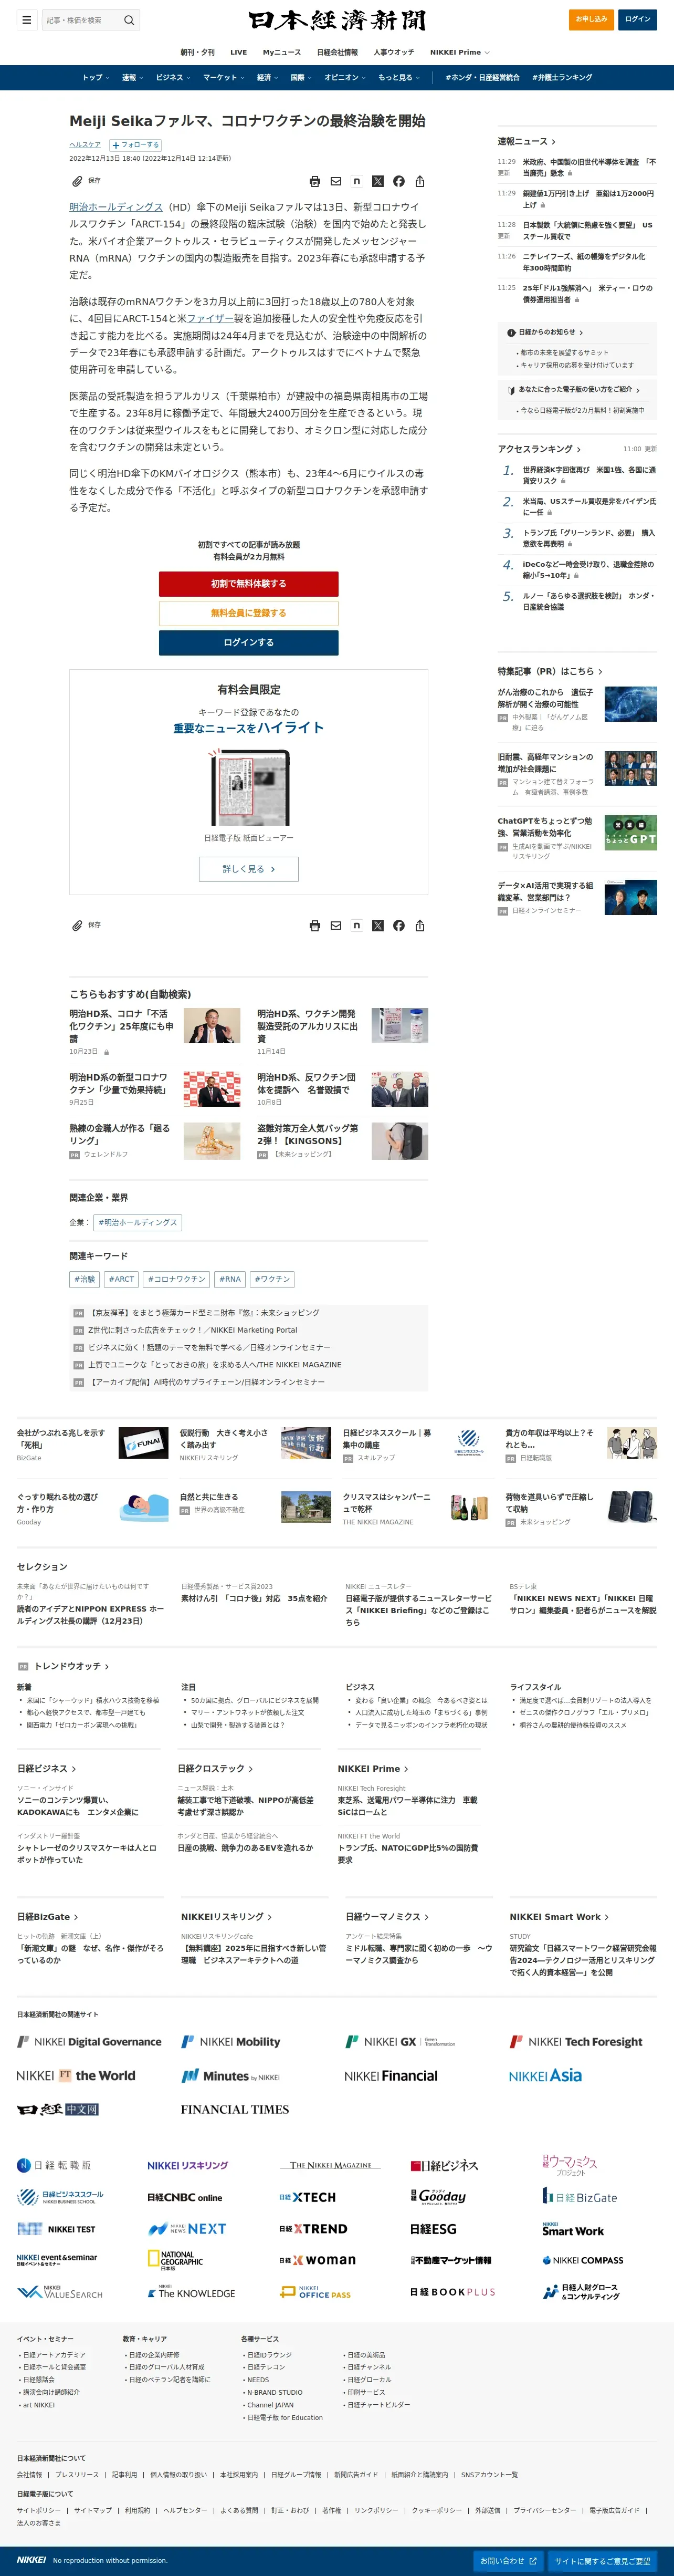Open 日経 Gooday logo link
674x2576 pixels.
[x=438, y=2196]
